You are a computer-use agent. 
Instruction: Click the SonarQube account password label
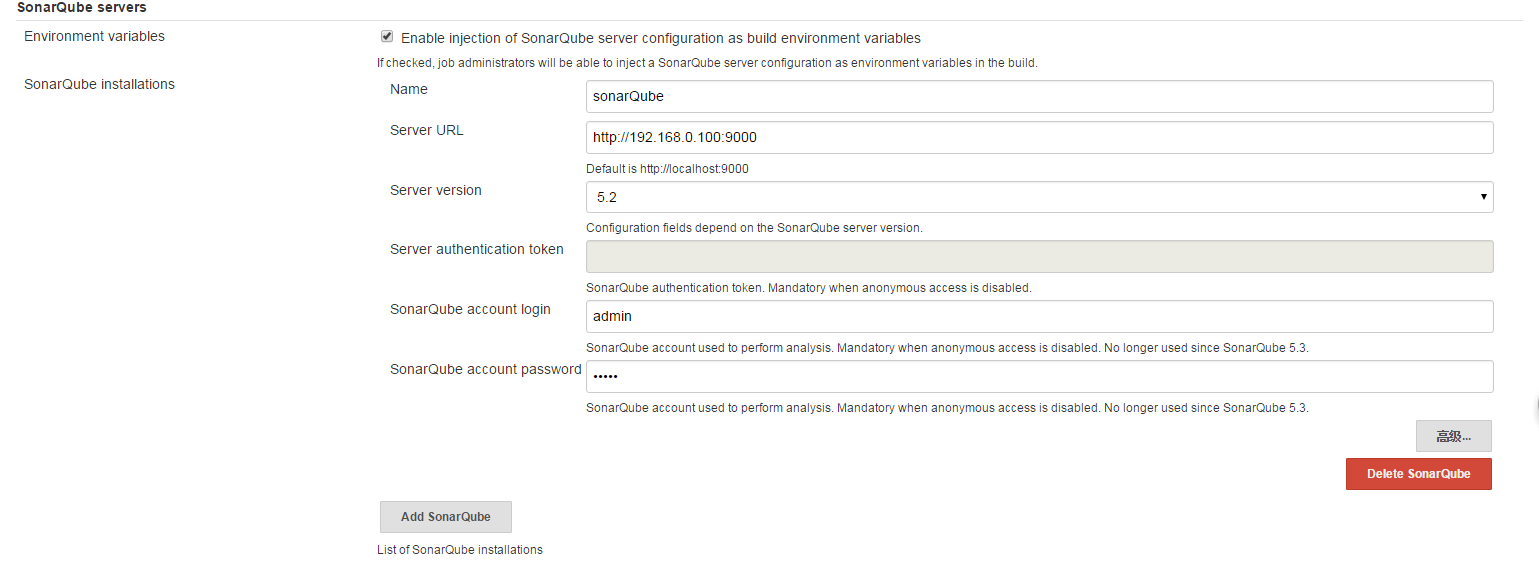(486, 369)
